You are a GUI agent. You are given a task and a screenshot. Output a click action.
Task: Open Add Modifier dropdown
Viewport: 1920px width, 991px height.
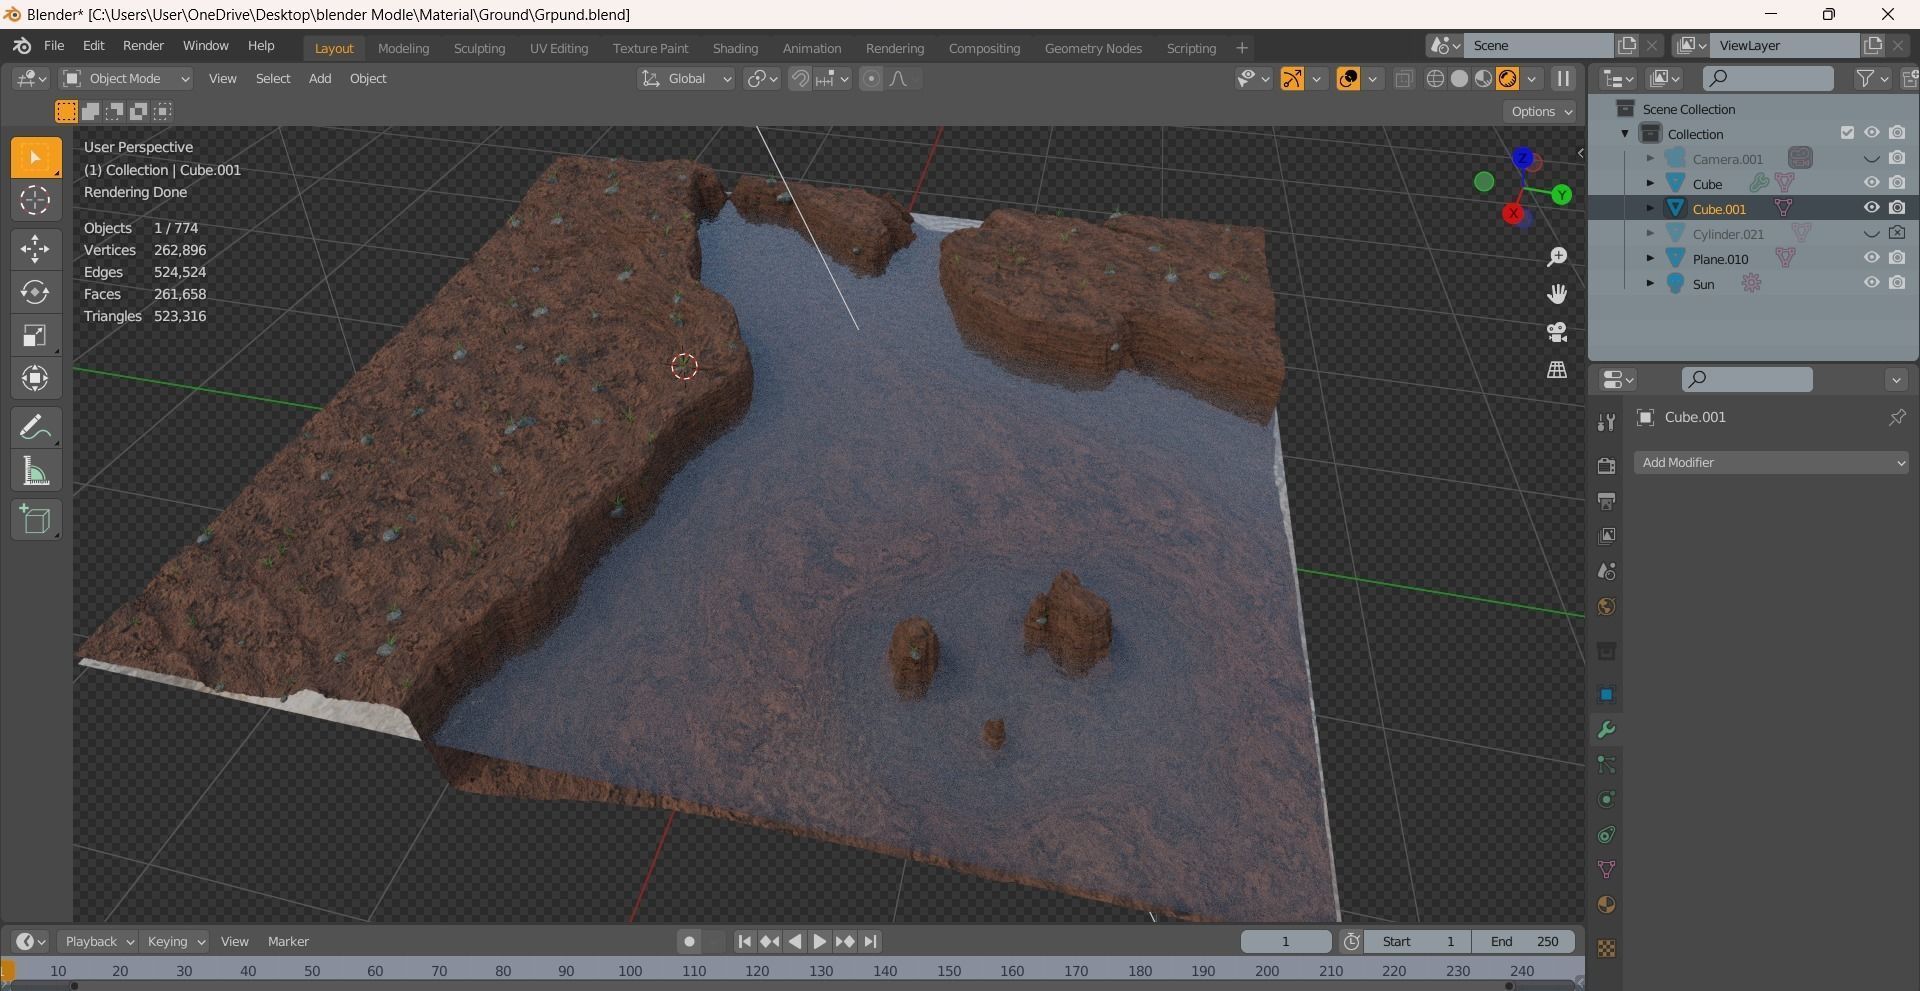pyautogui.click(x=1772, y=463)
